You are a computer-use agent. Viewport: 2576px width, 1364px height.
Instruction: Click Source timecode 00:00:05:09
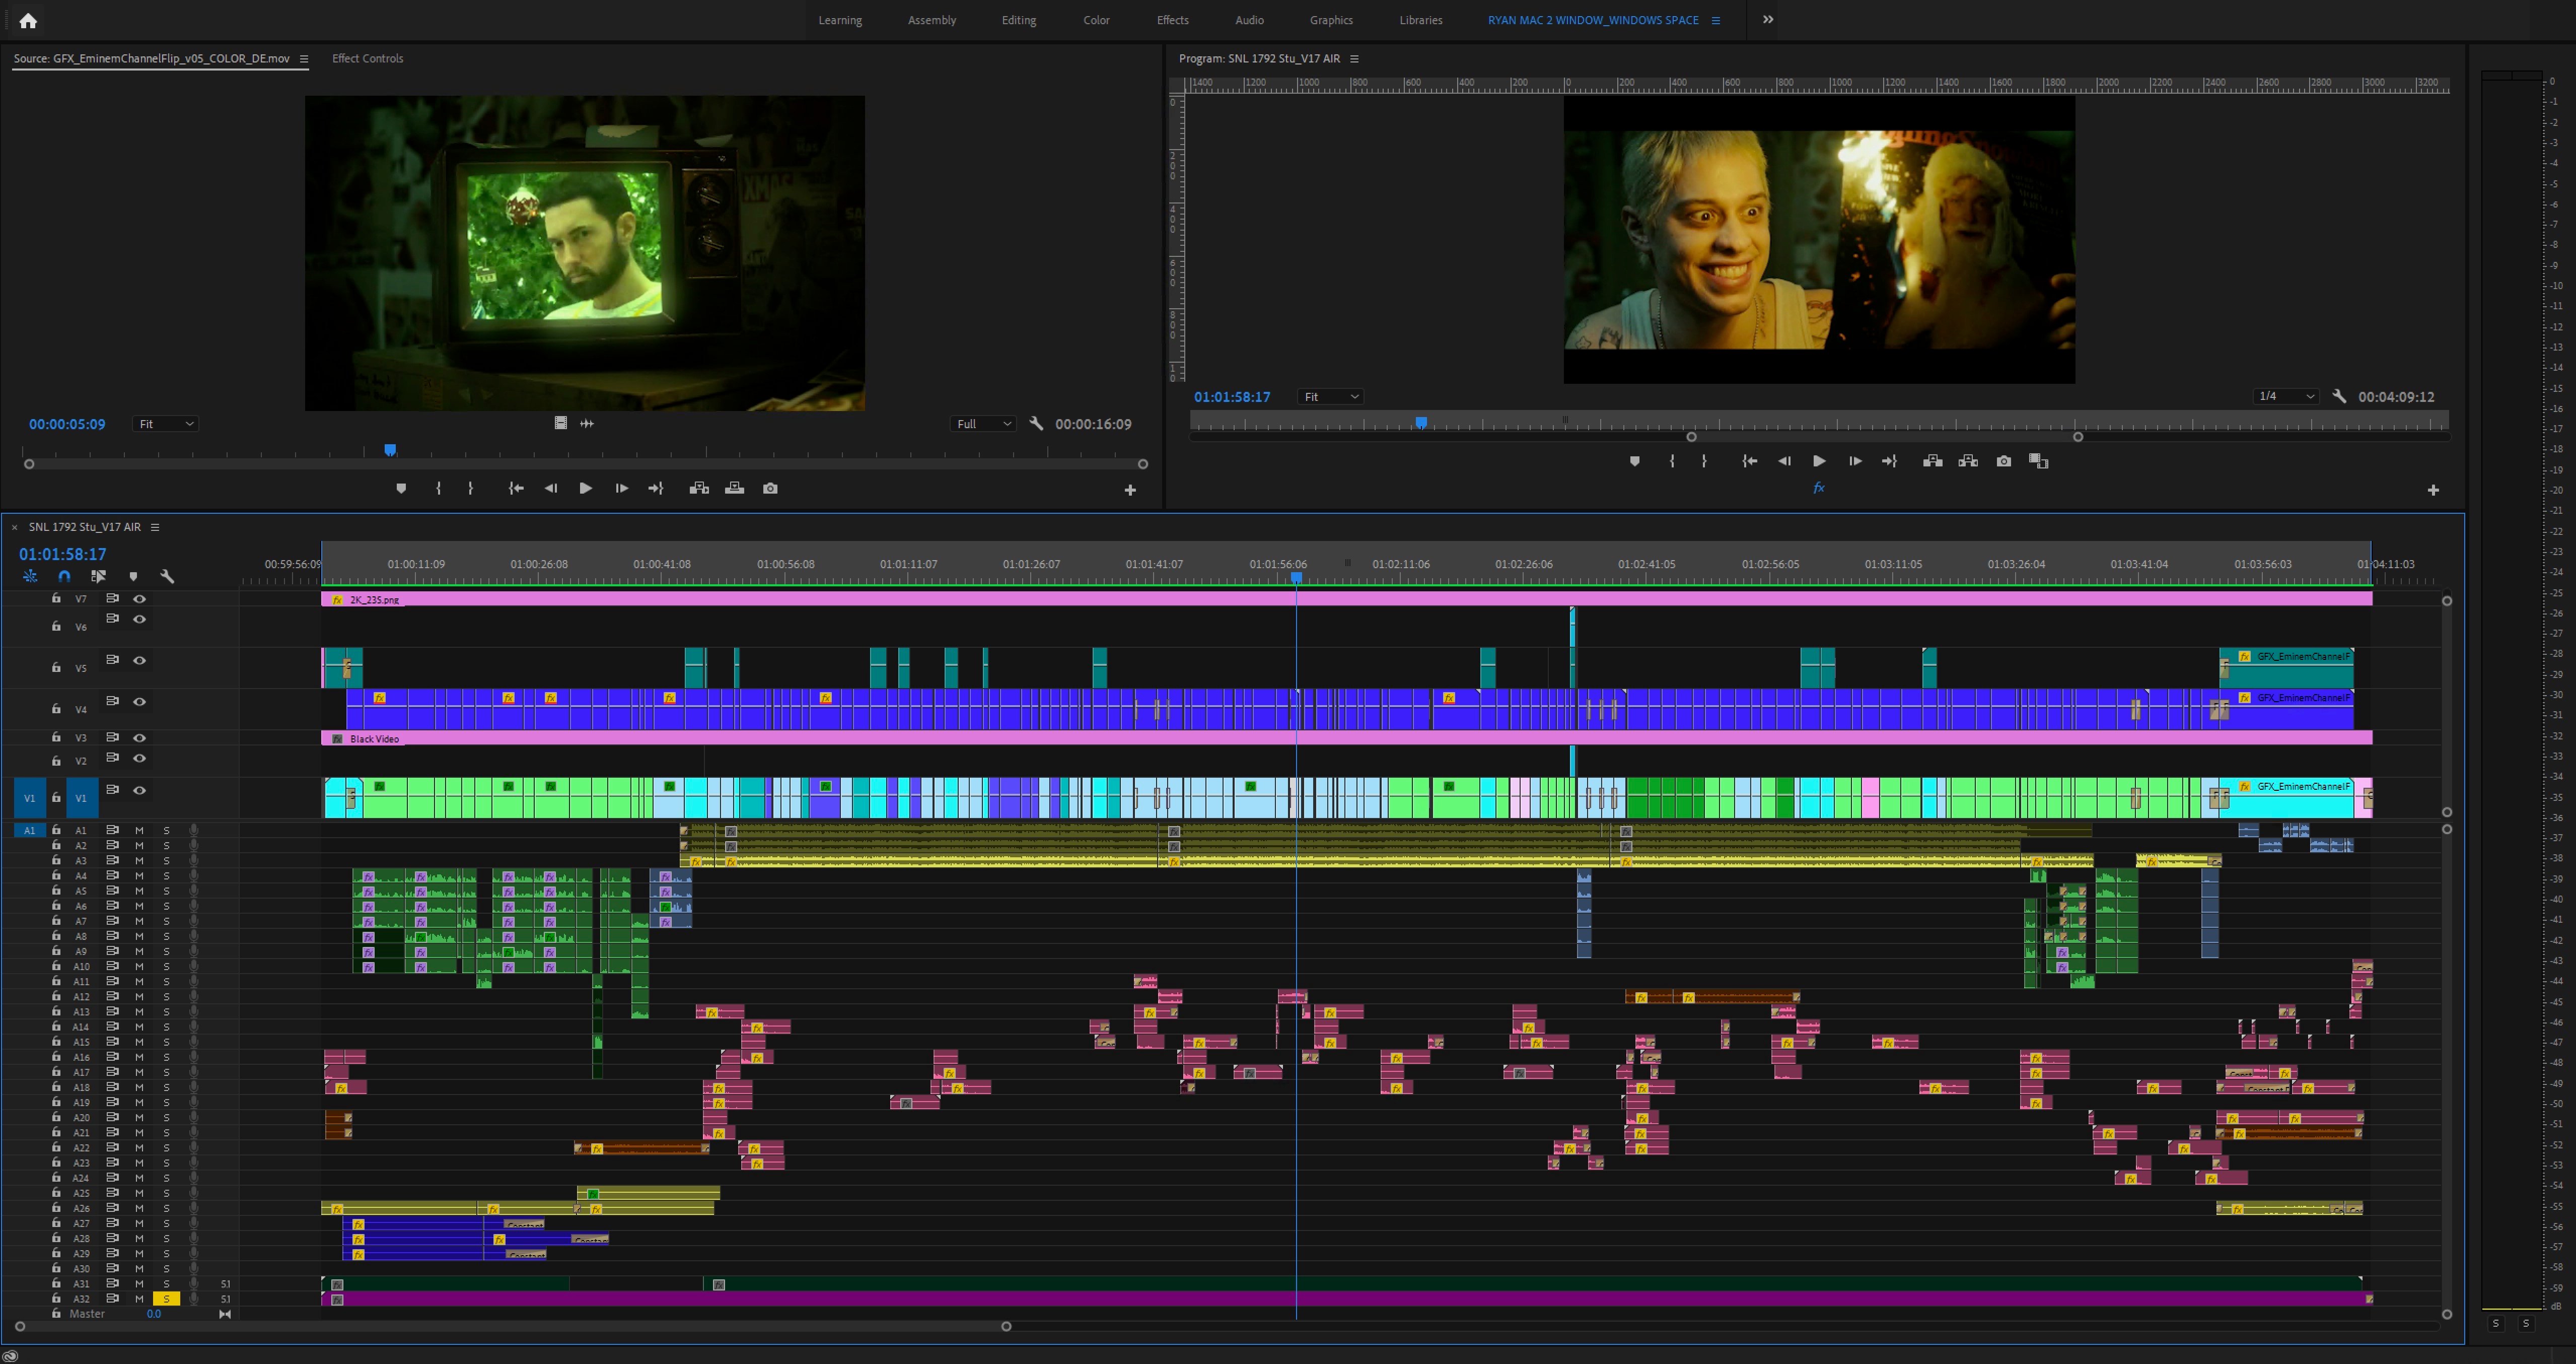[x=67, y=424]
